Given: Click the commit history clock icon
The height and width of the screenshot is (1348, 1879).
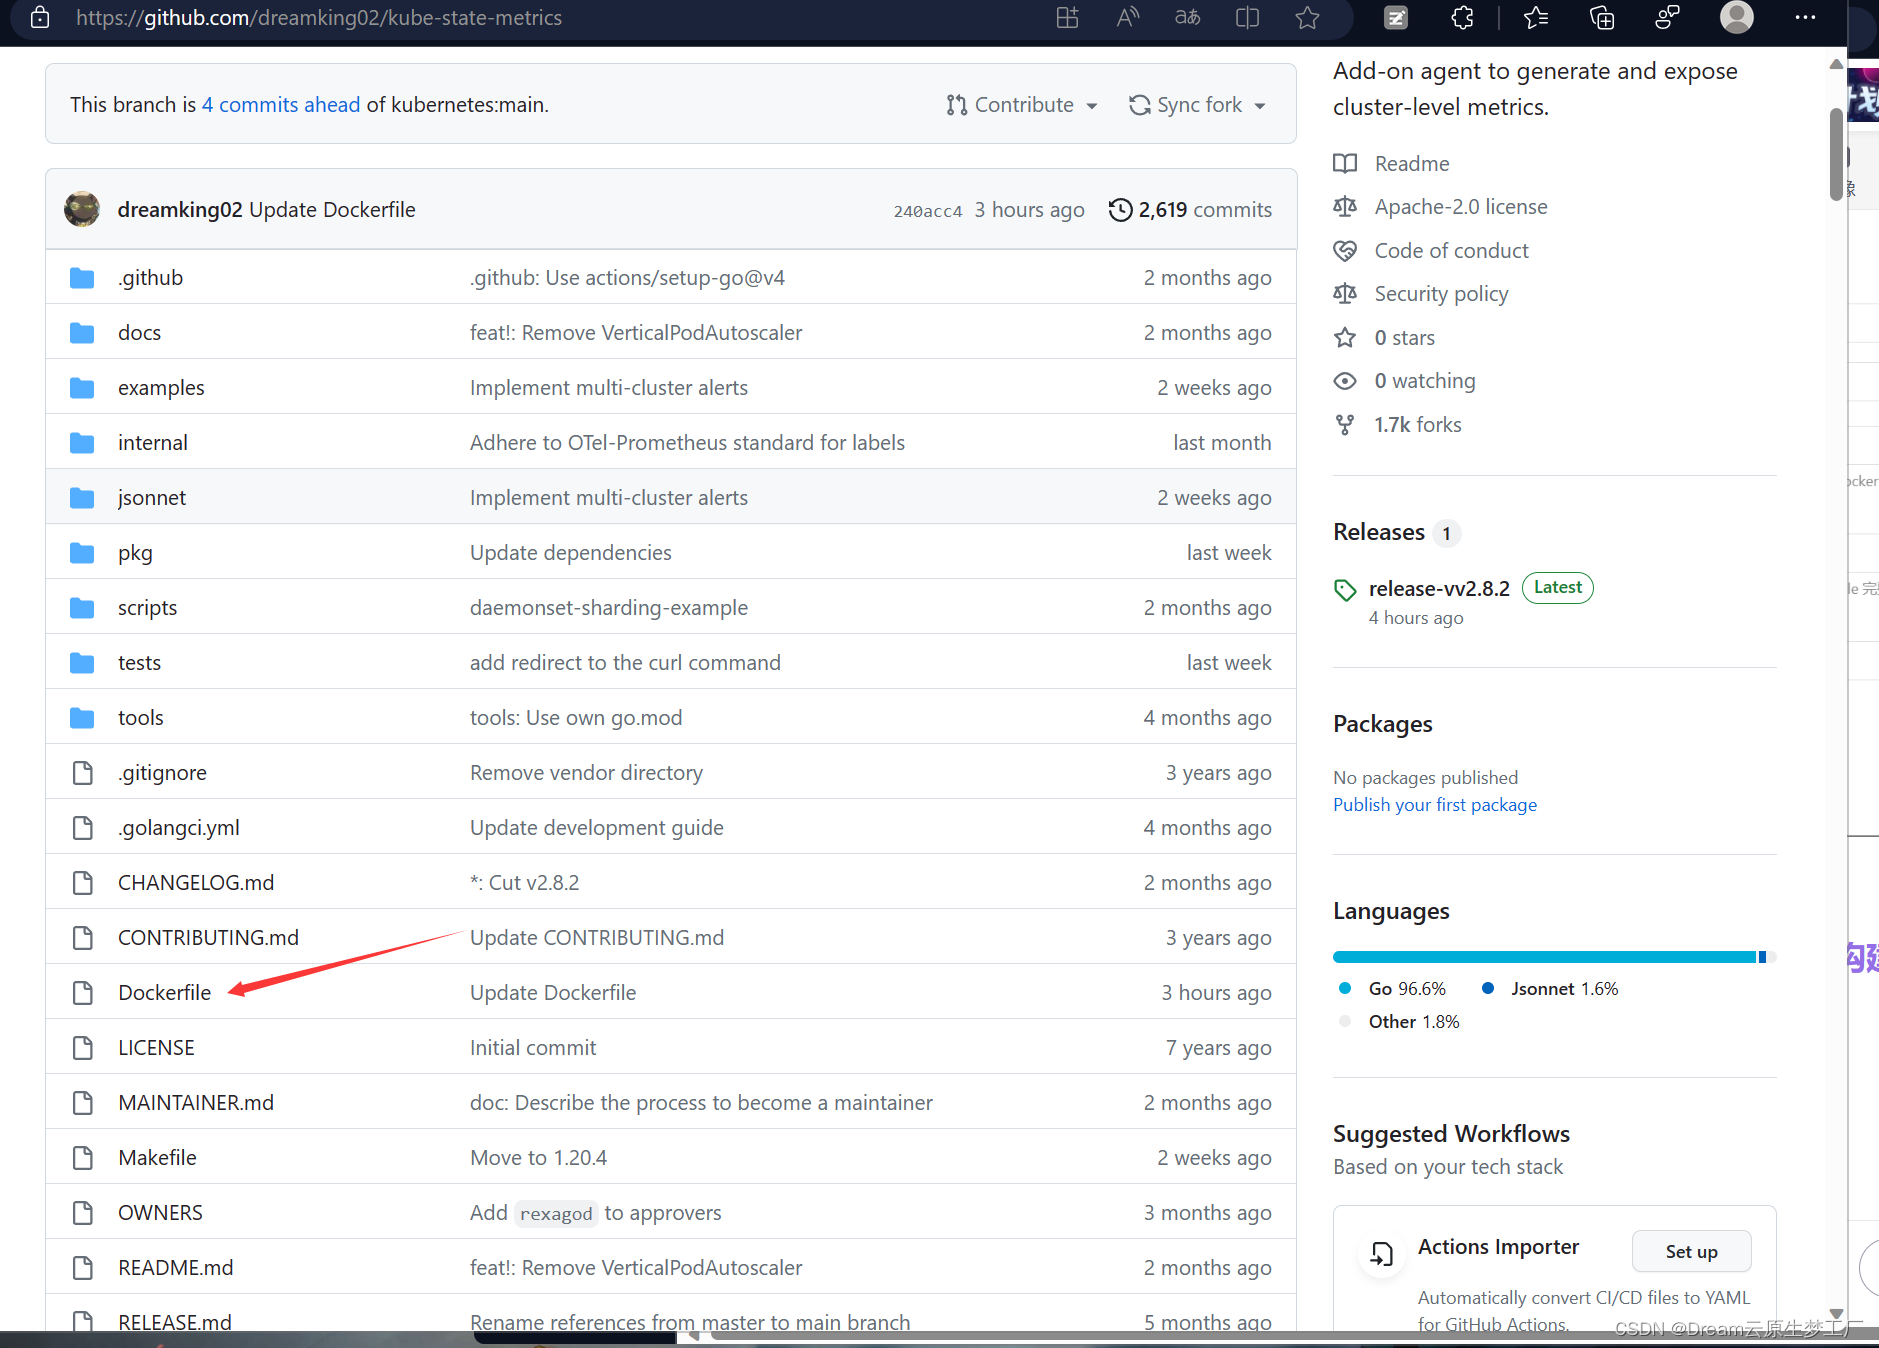Looking at the screenshot, I should click(1120, 210).
